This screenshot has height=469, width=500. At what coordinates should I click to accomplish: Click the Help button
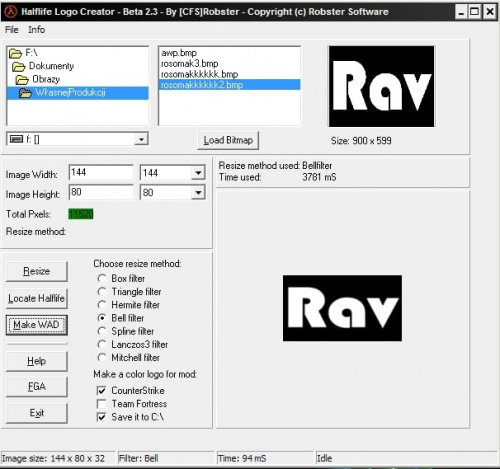click(x=37, y=361)
